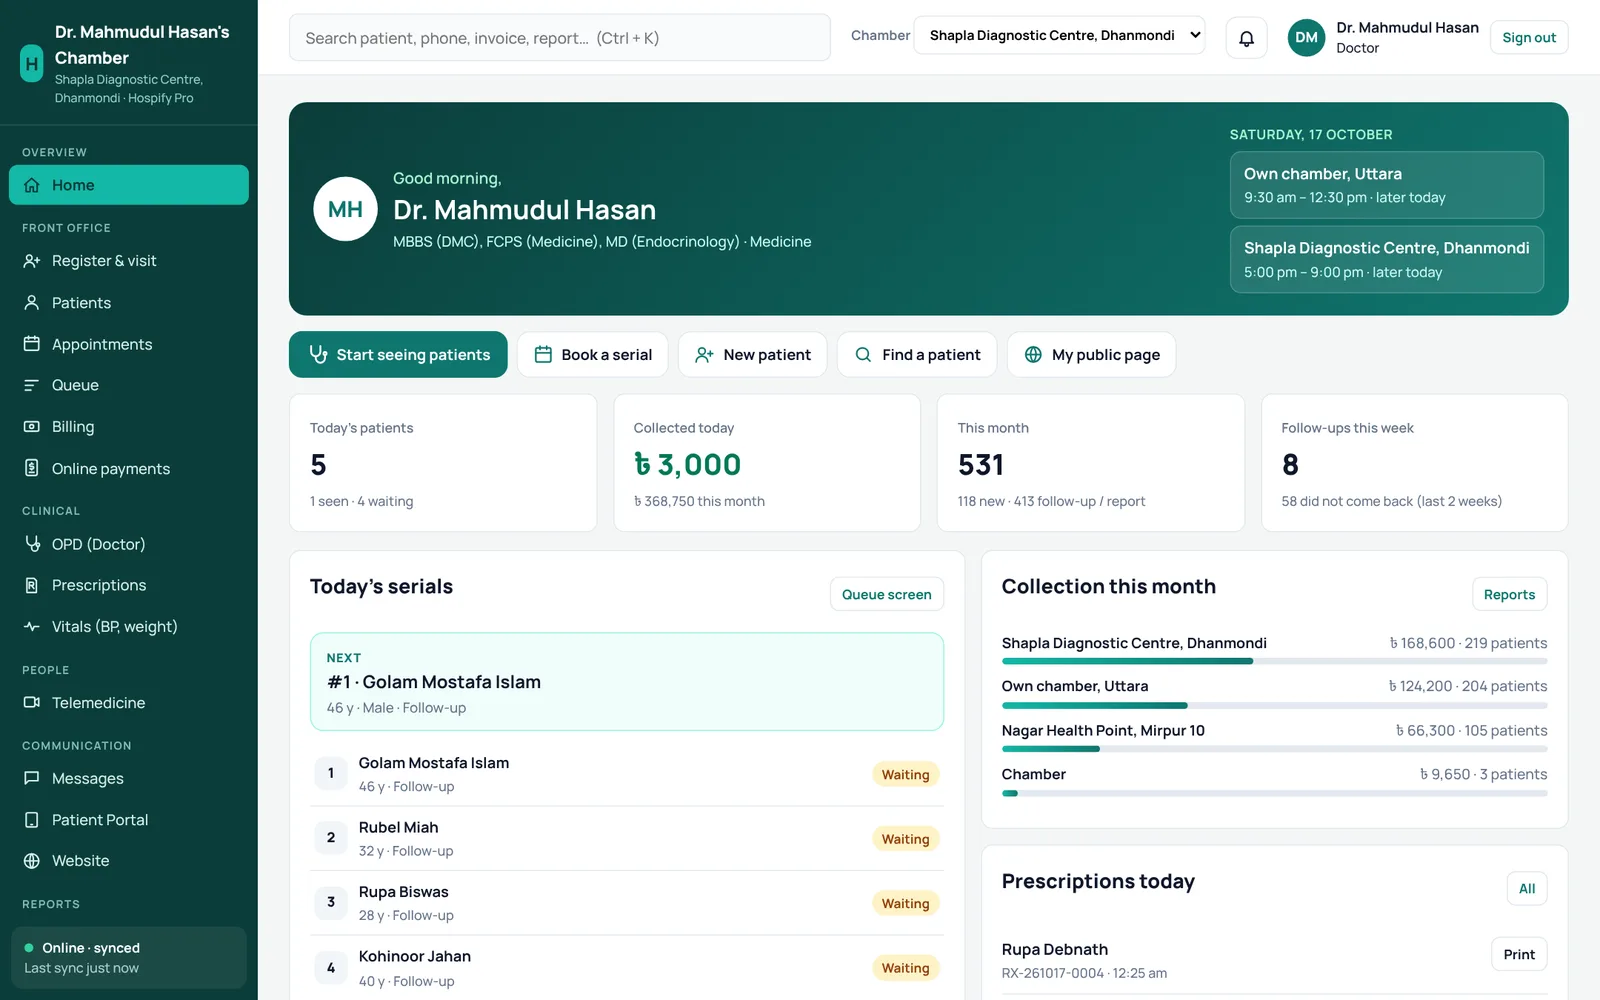Viewport: 1600px width, 1000px height.
Task: Click the Find a patient button
Action: 917,355
